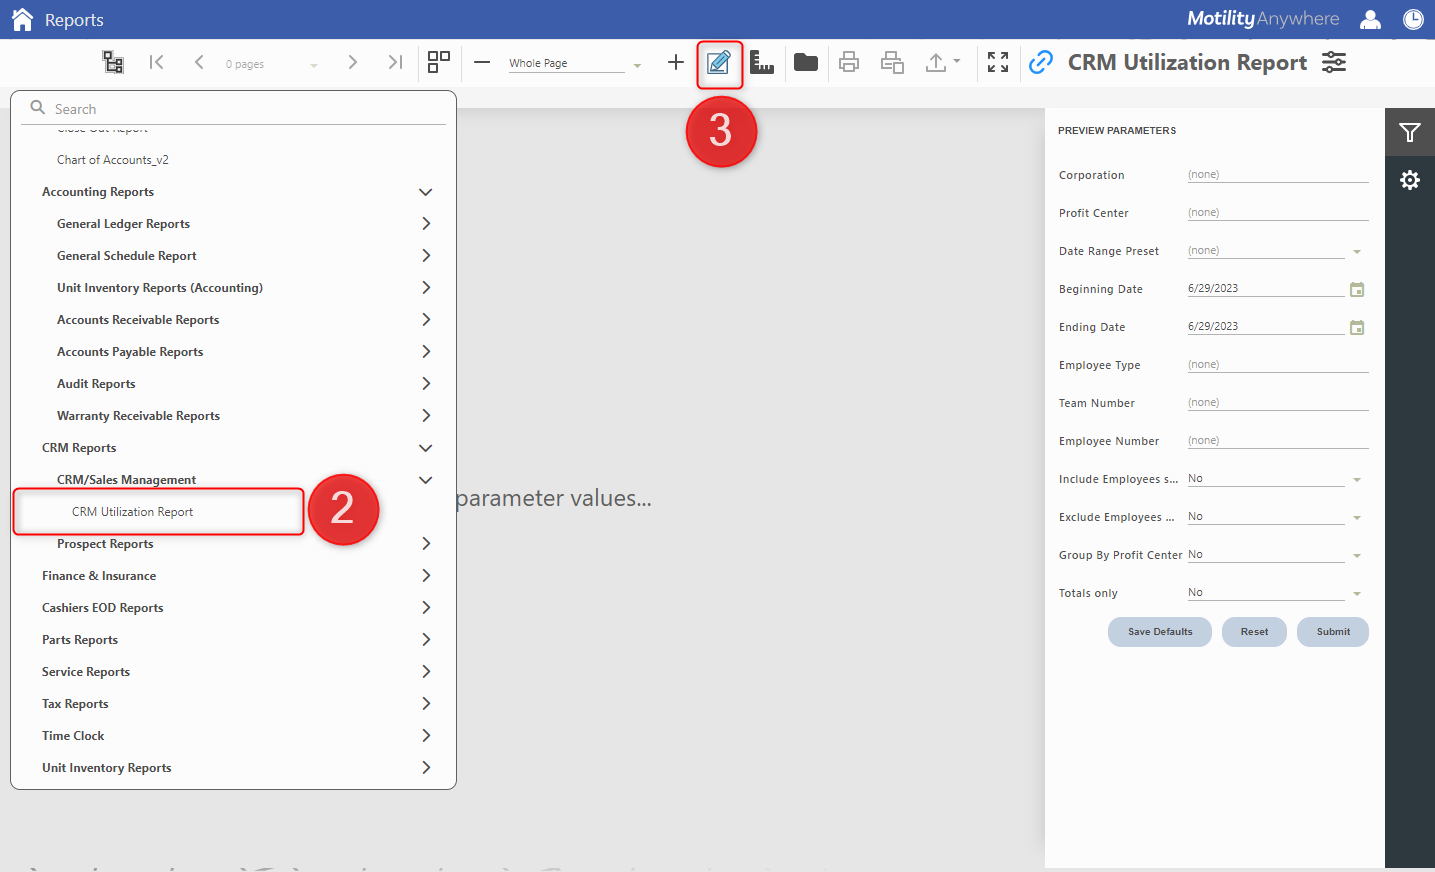Open the settings gear in sidebar
1435x872 pixels.
coord(1409,180)
